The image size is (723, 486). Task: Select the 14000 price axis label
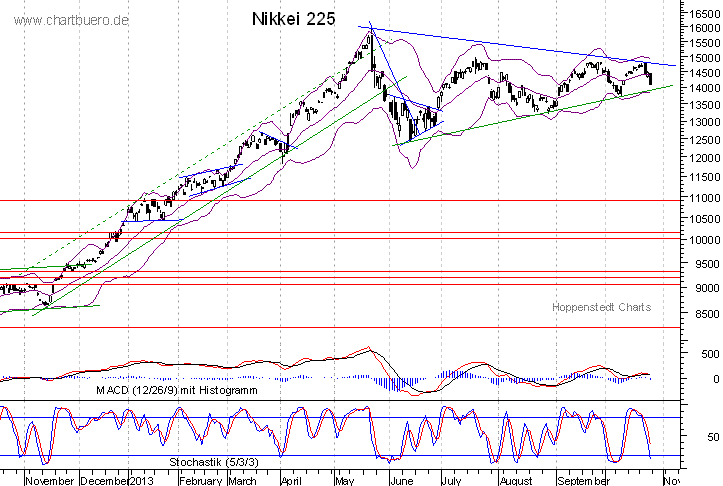[705, 88]
